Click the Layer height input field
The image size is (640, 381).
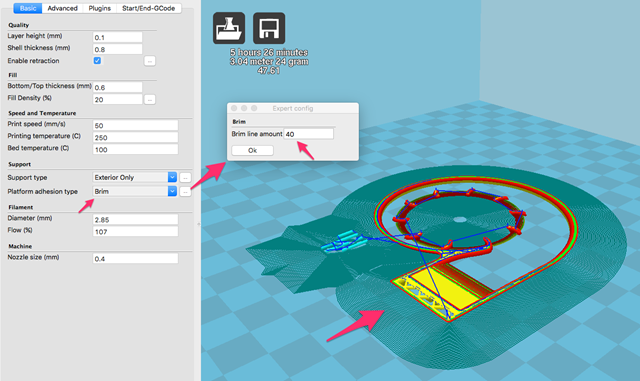coord(118,37)
